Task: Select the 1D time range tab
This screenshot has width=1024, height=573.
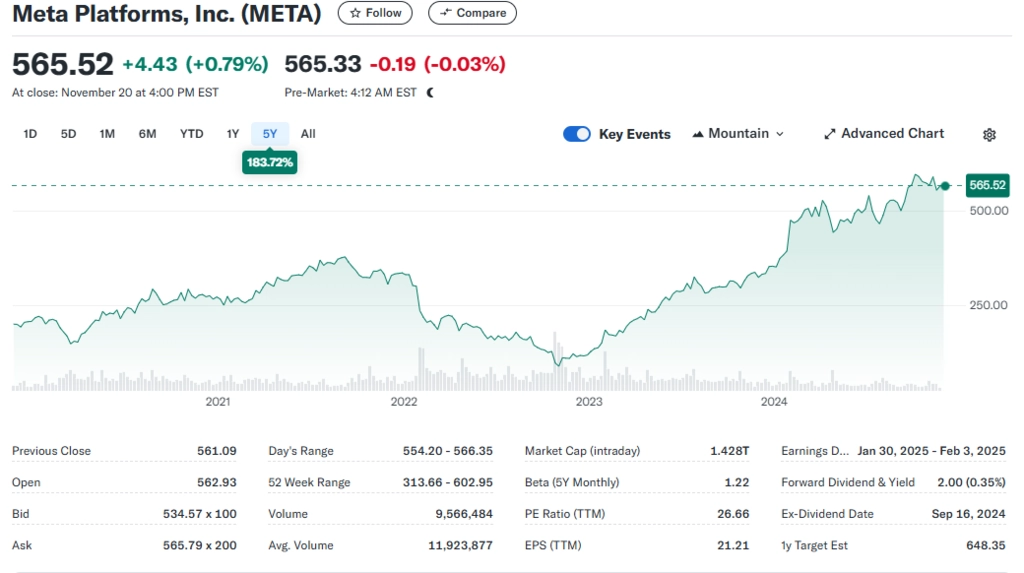Action: 30,134
